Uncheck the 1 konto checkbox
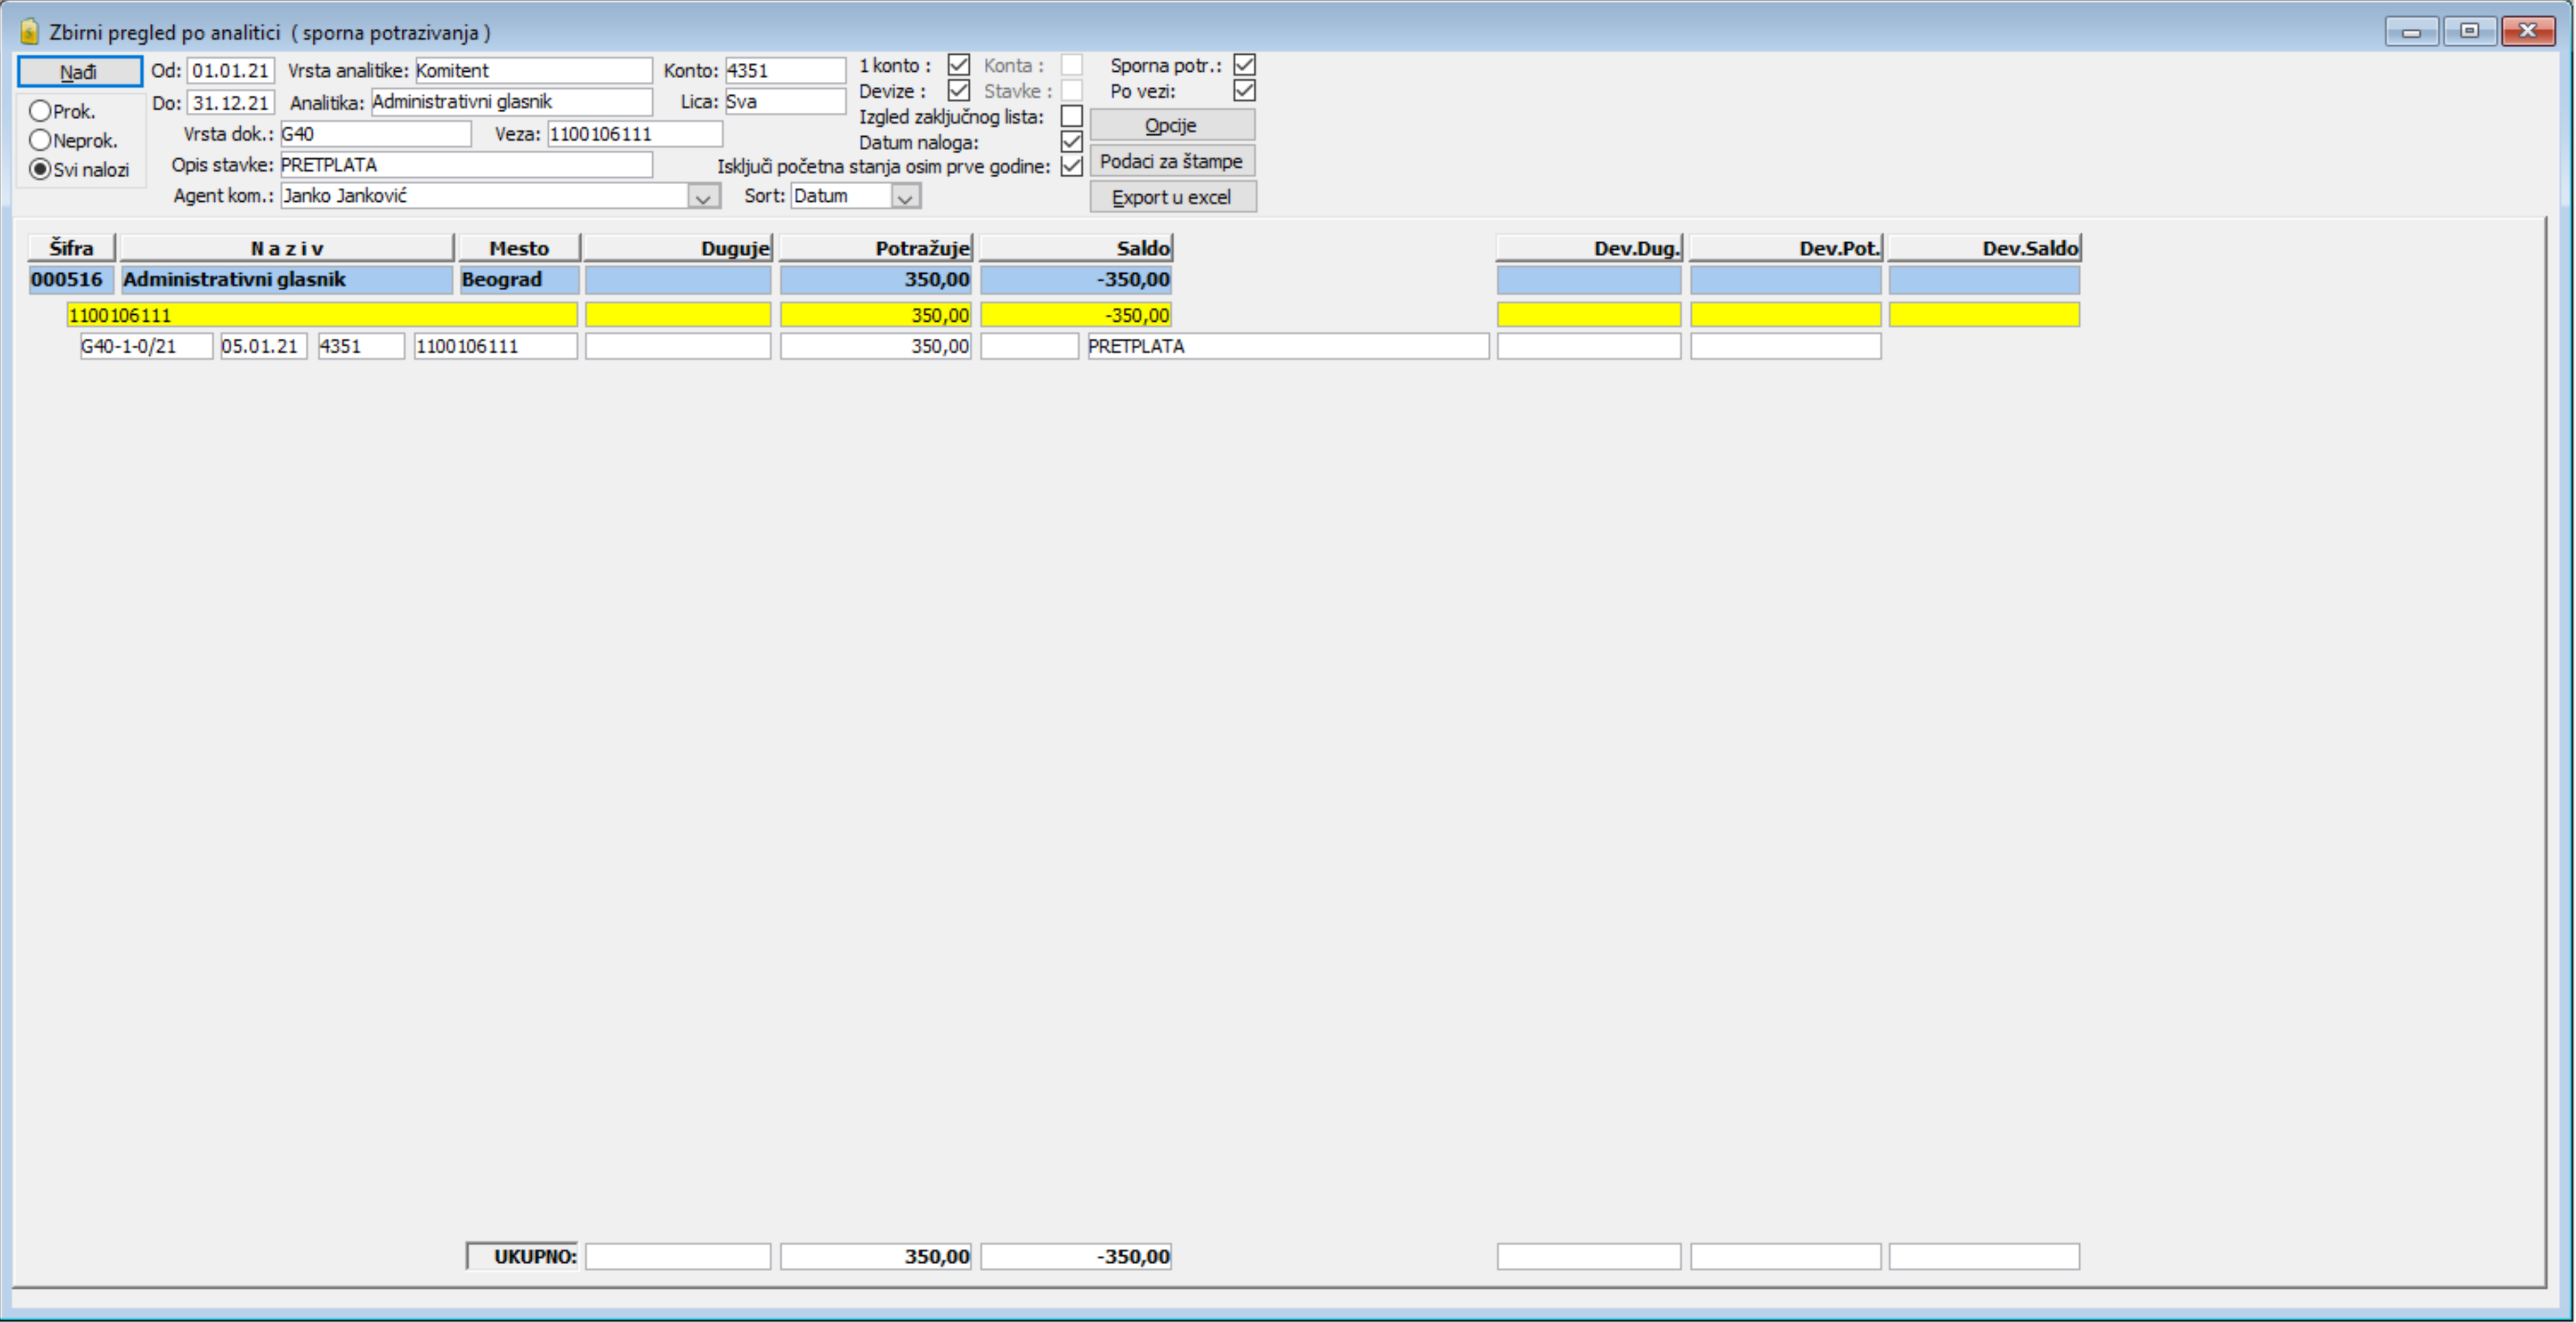2576x1323 pixels. click(958, 65)
